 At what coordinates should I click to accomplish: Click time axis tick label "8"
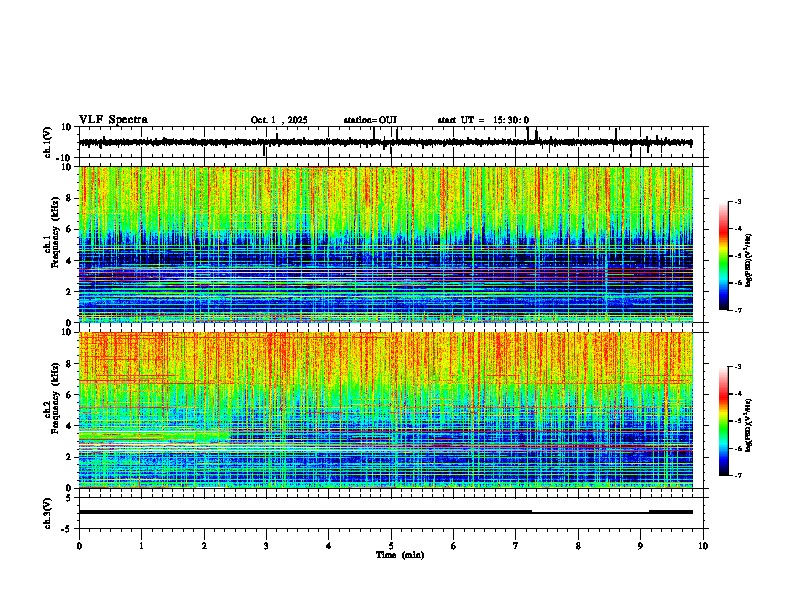[x=578, y=546]
